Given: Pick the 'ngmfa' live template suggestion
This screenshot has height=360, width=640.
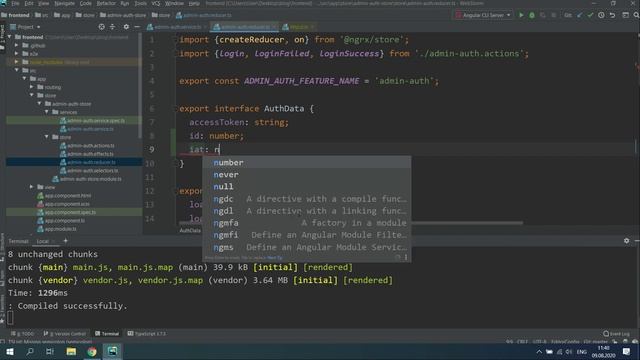Looking at the screenshot, I should click(307, 223).
